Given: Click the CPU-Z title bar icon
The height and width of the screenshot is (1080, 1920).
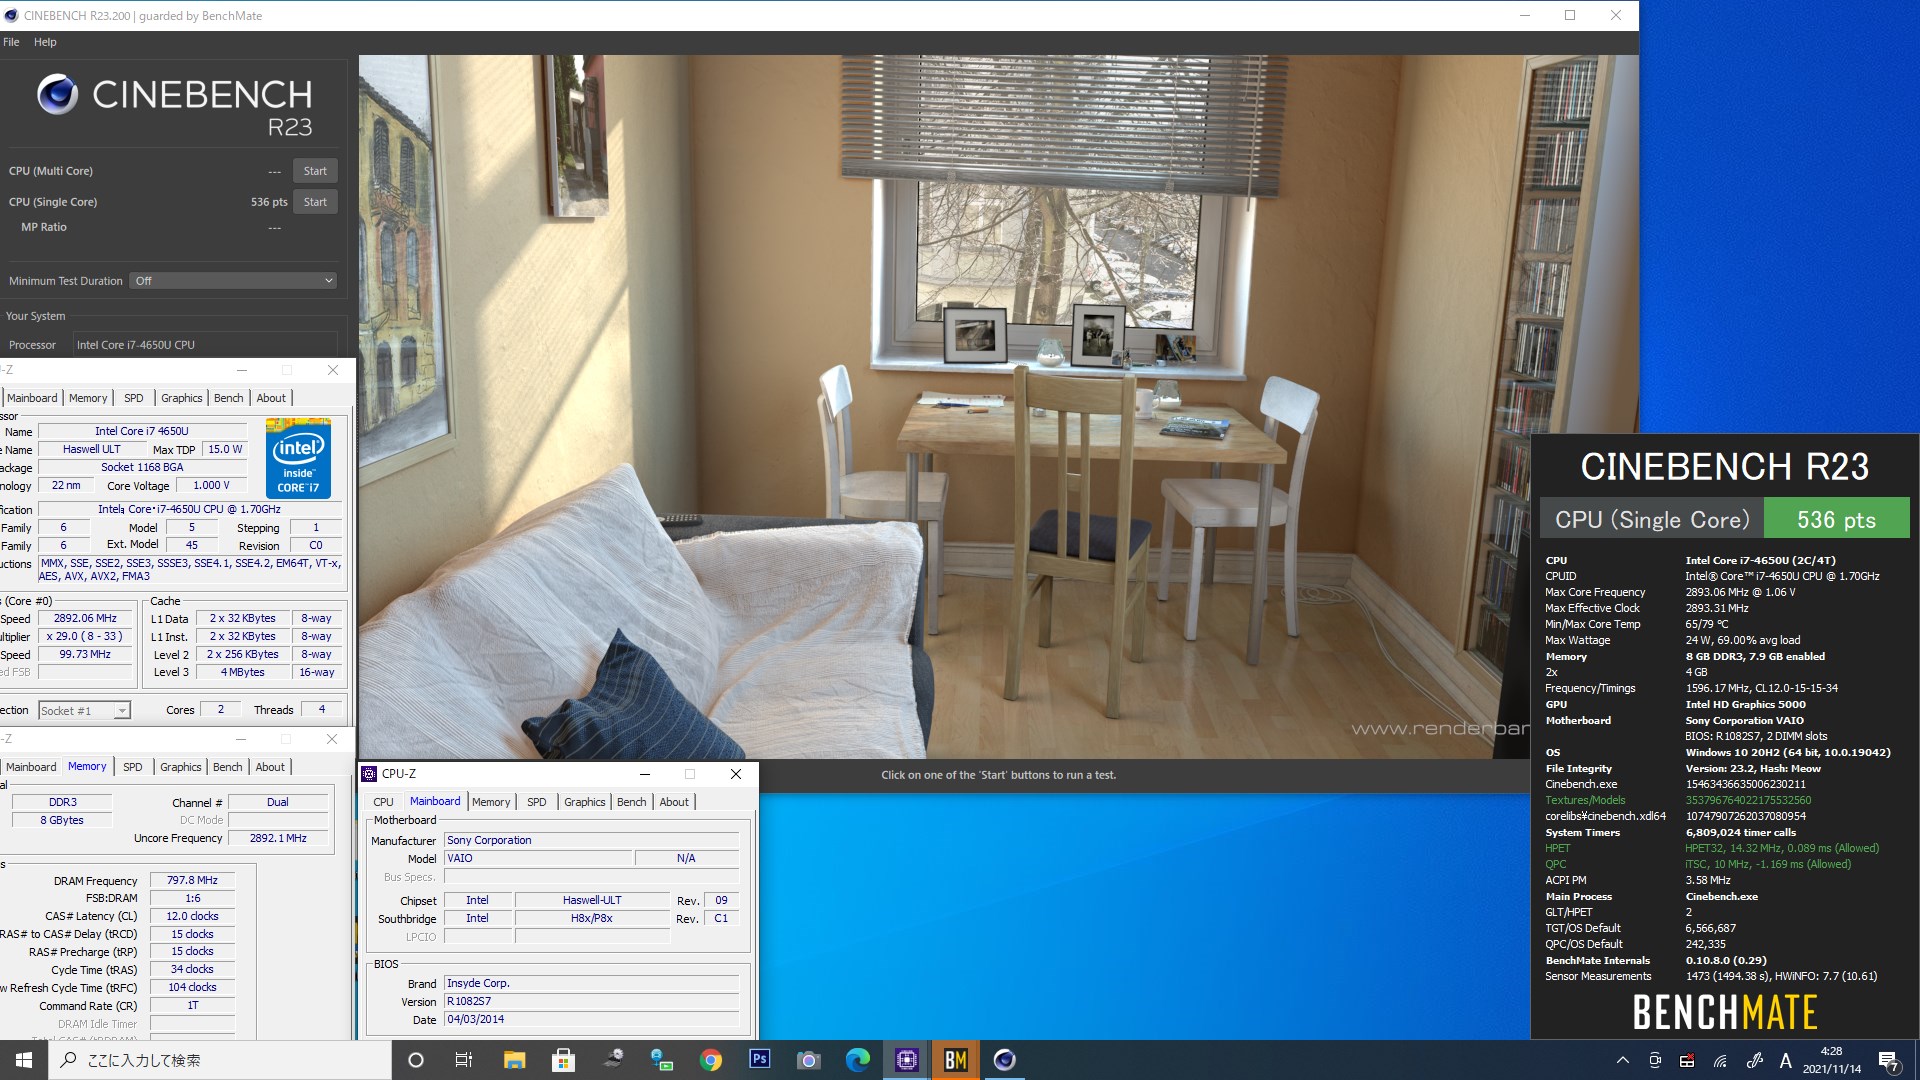Looking at the screenshot, I should [x=369, y=774].
